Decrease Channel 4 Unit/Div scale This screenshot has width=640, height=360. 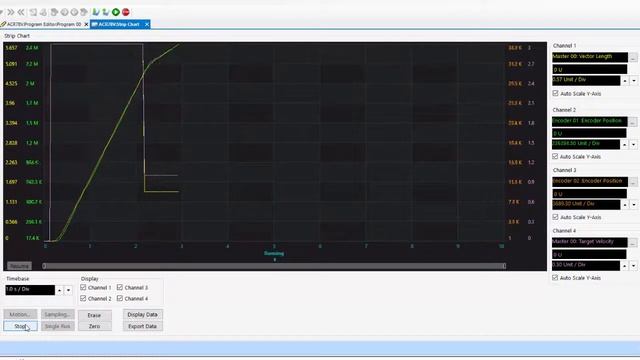tap(633, 266)
